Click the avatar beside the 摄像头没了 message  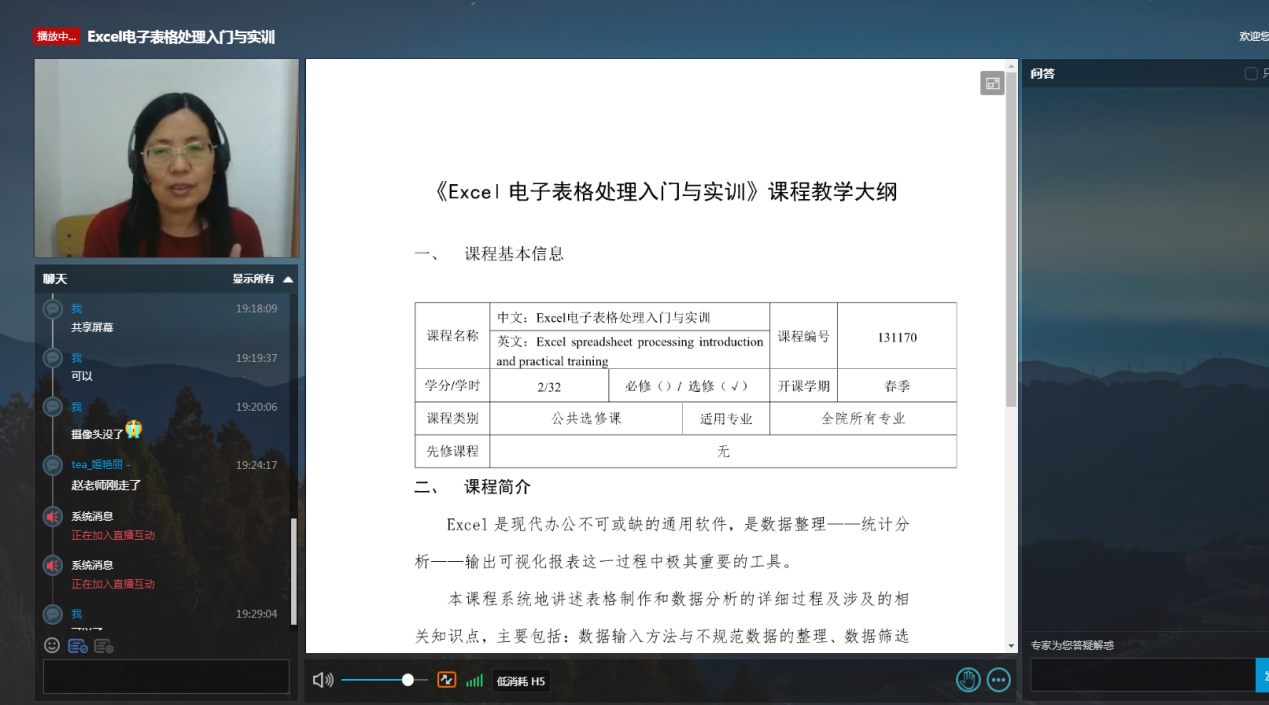[x=53, y=407]
